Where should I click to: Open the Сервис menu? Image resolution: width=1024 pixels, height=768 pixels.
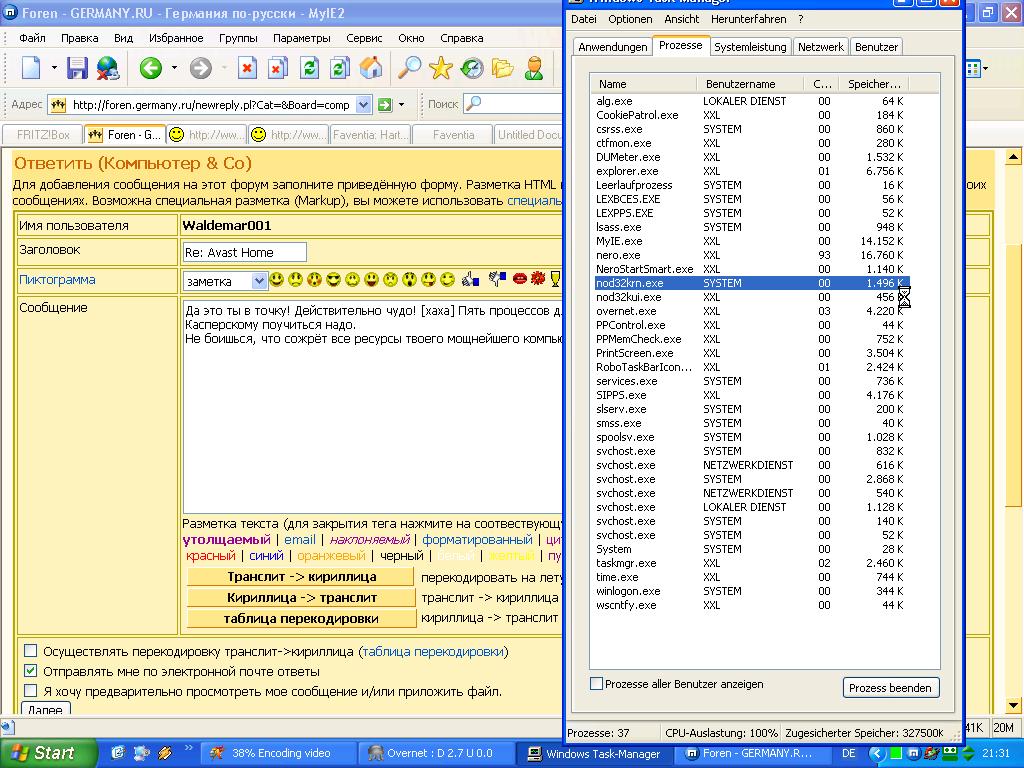click(x=364, y=38)
